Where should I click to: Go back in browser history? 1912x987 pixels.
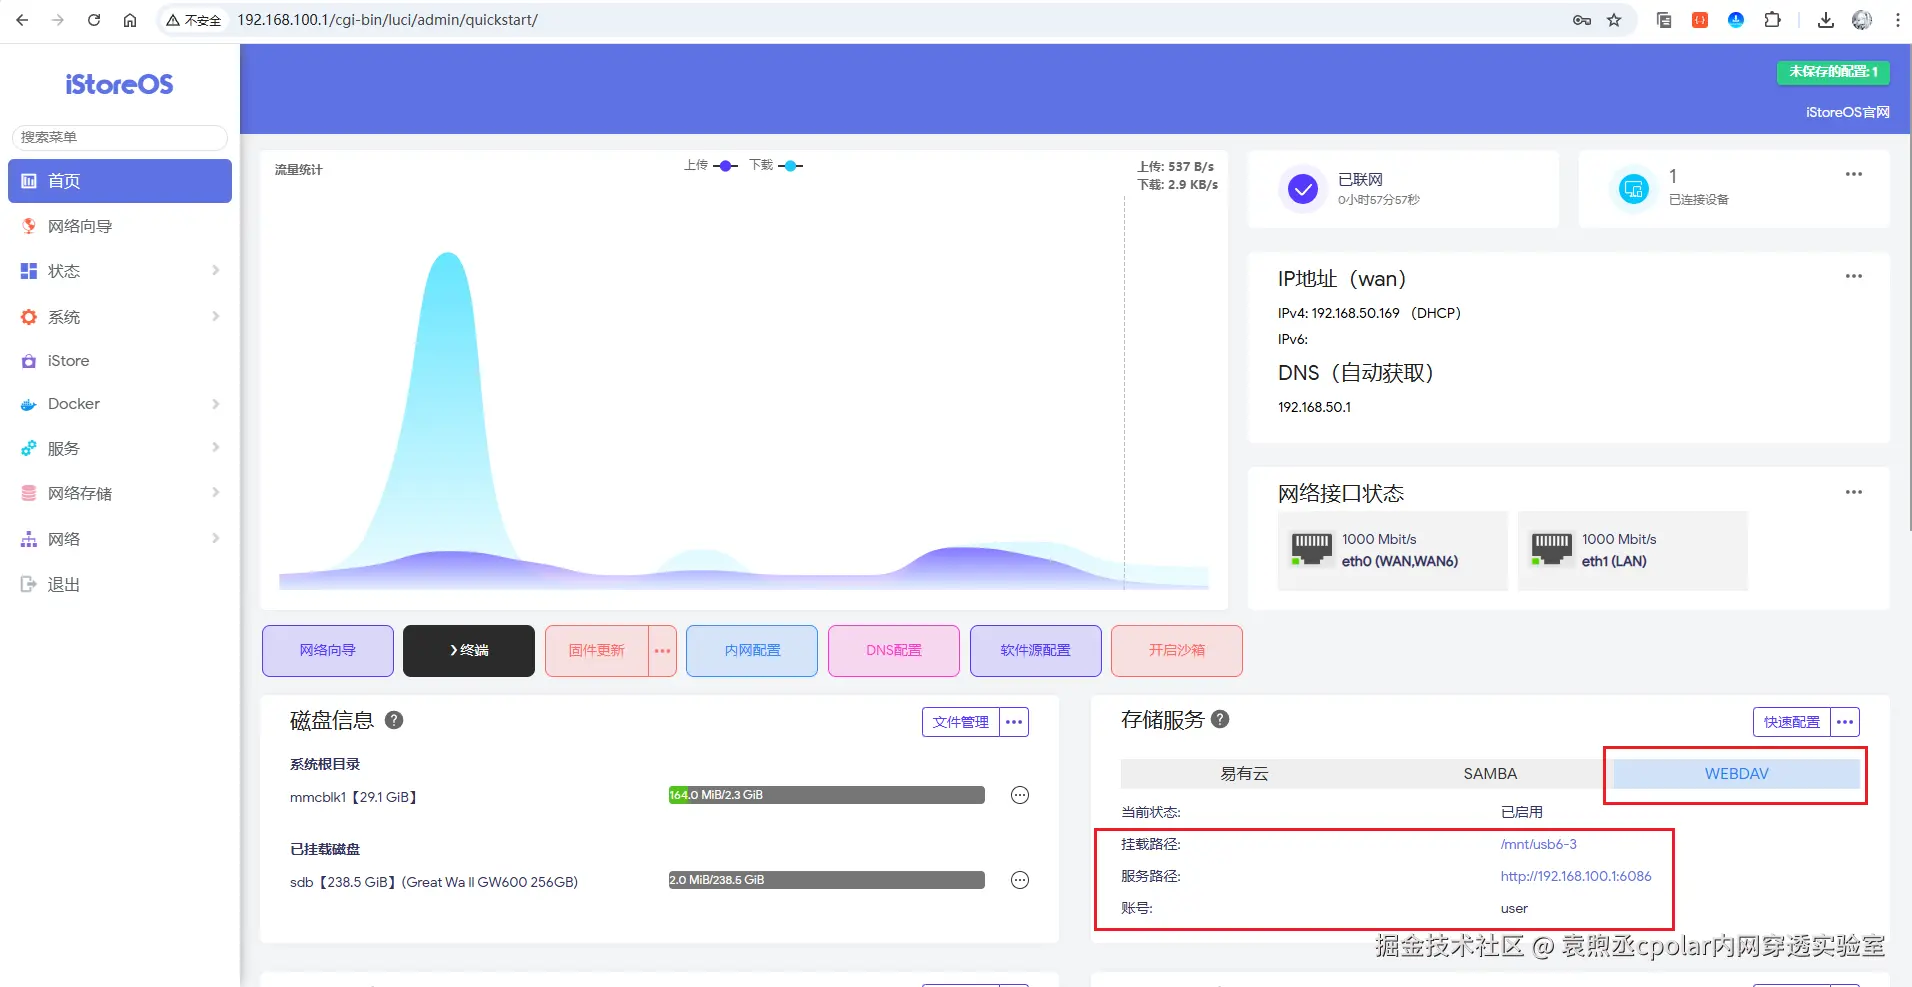[22, 20]
